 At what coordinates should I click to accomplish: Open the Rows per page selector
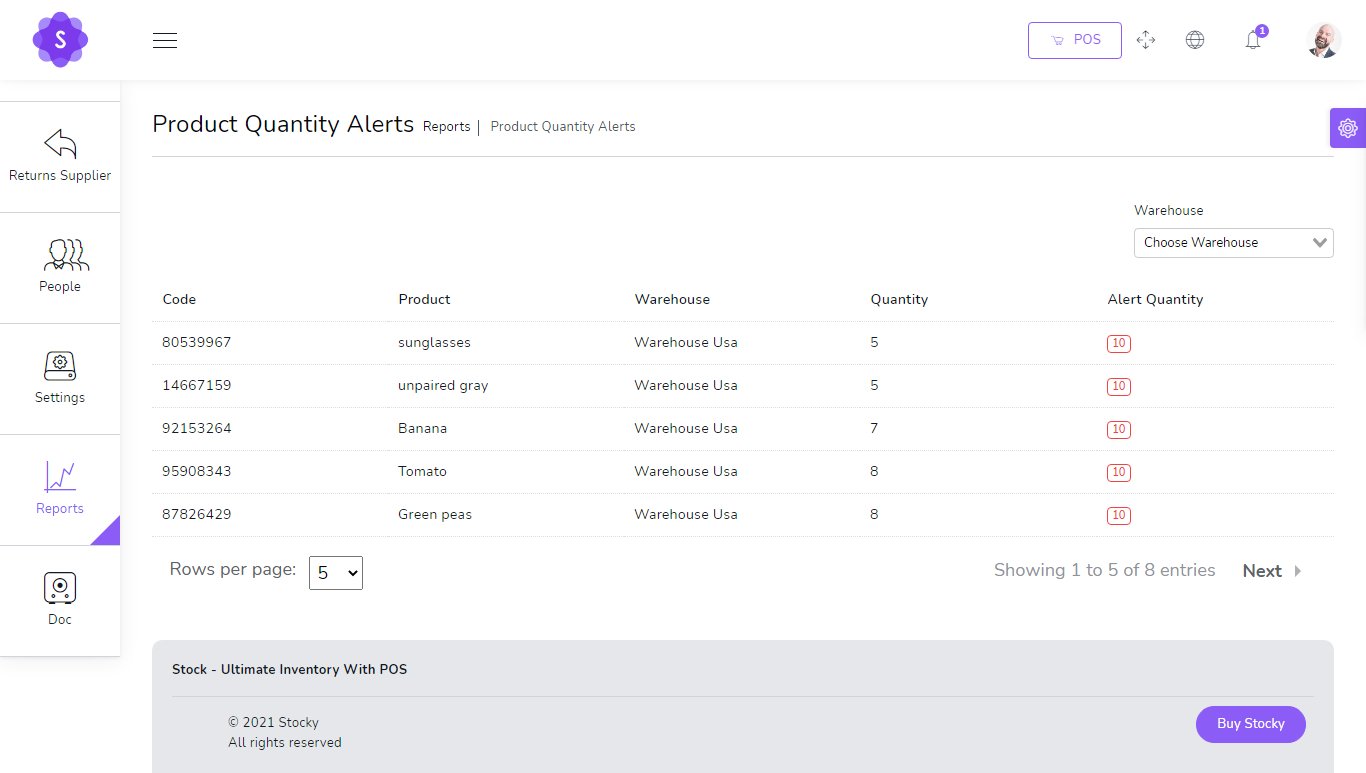click(335, 573)
